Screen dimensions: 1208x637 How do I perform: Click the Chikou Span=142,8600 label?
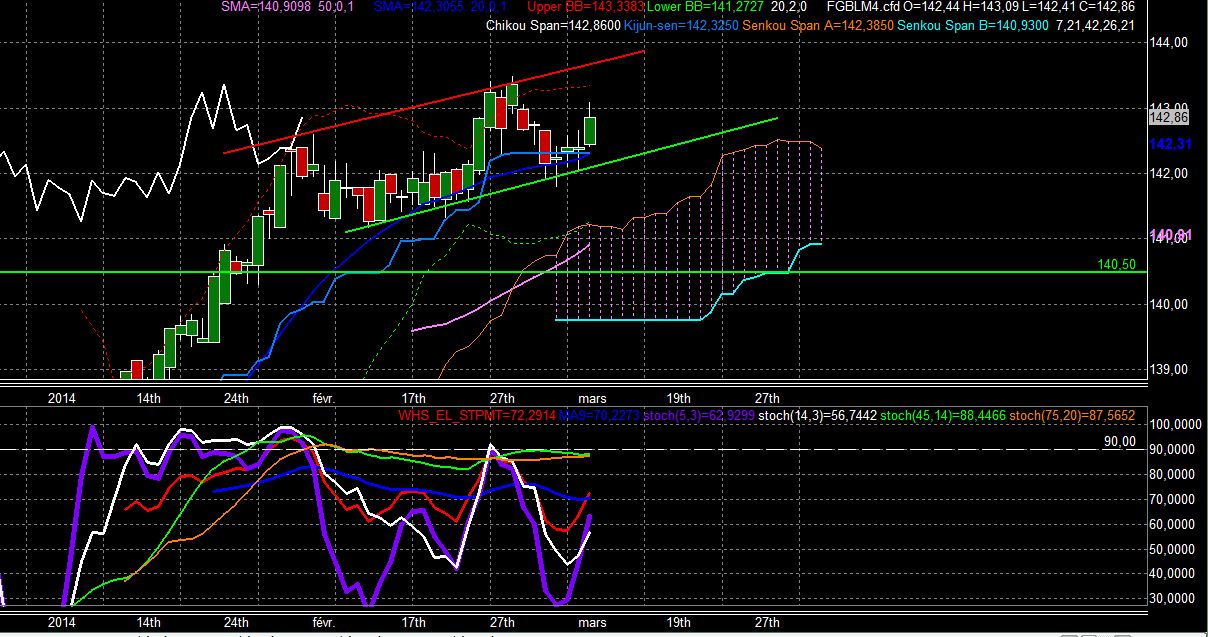[551, 25]
